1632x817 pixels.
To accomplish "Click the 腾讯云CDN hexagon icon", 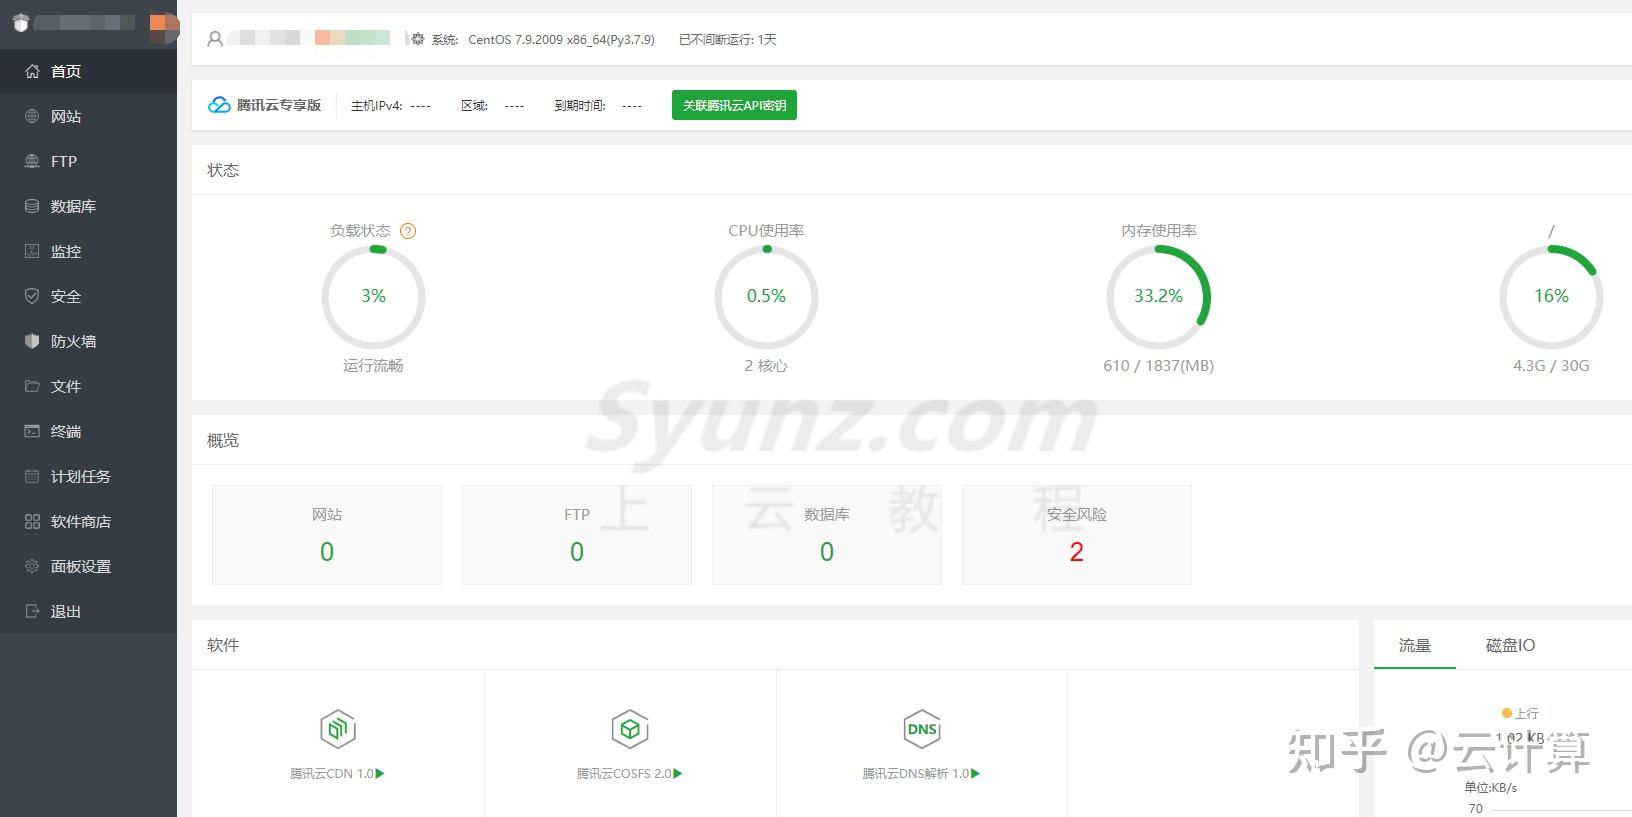I will 338,729.
